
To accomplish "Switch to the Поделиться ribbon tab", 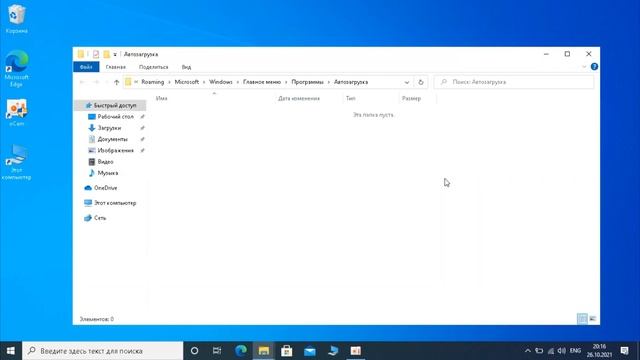I will tap(153, 67).
